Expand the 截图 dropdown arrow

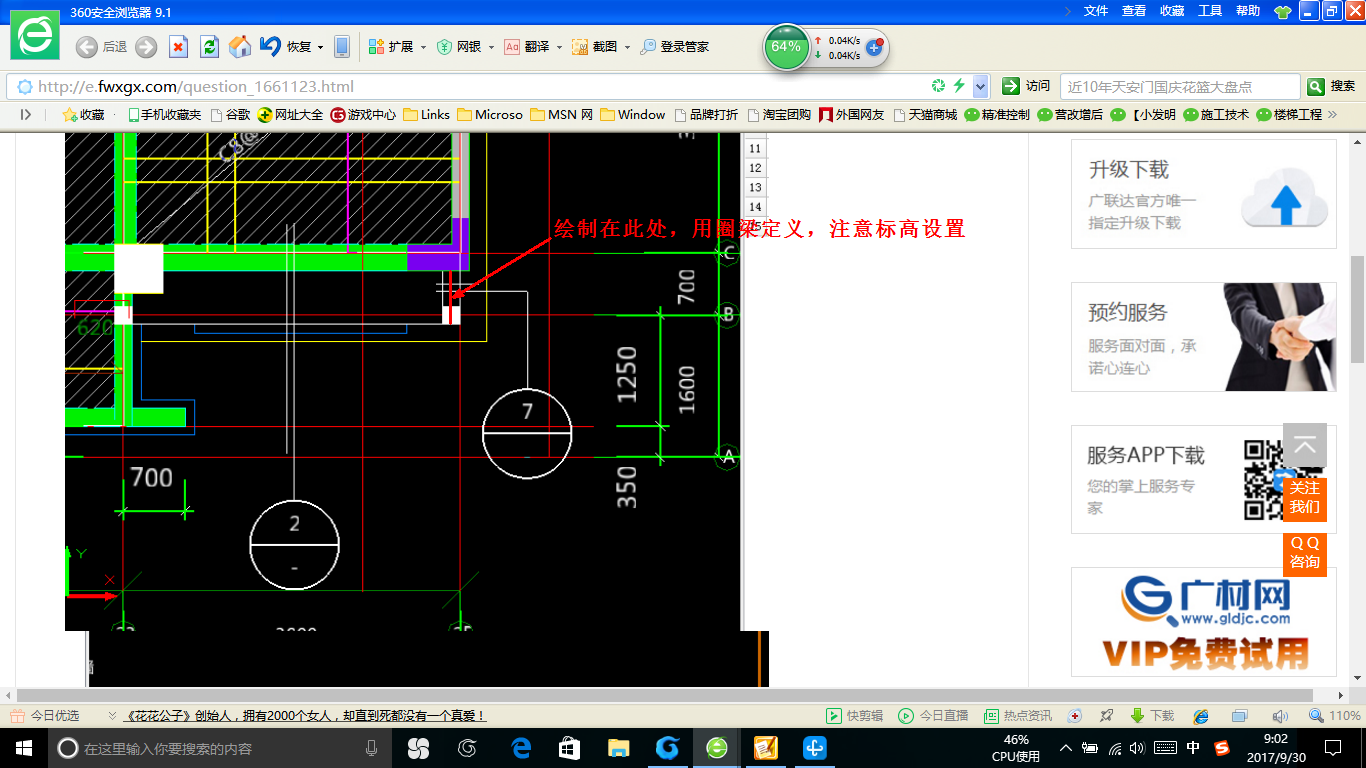[x=627, y=47]
